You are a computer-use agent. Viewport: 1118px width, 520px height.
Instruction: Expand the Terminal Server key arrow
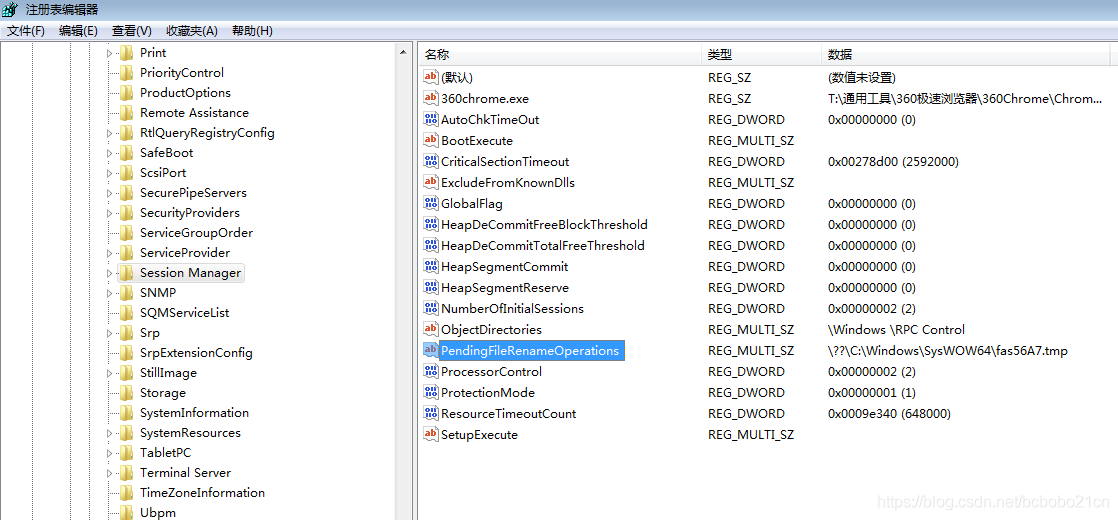(x=109, y=472)
